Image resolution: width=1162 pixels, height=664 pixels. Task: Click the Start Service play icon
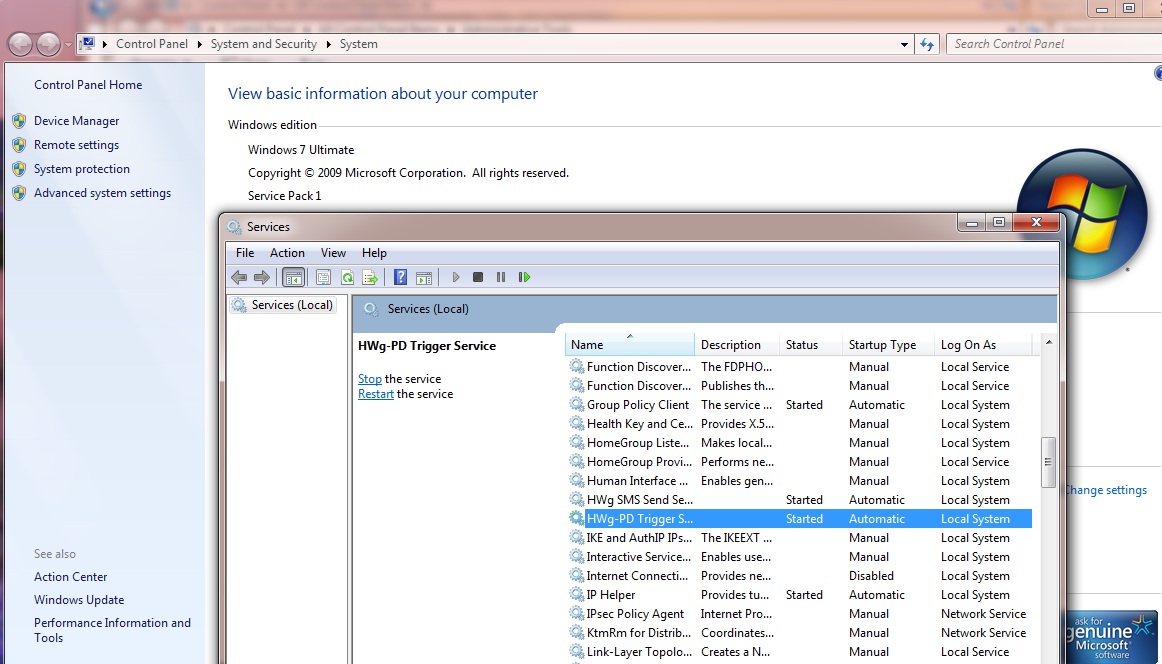pos(456,277)
